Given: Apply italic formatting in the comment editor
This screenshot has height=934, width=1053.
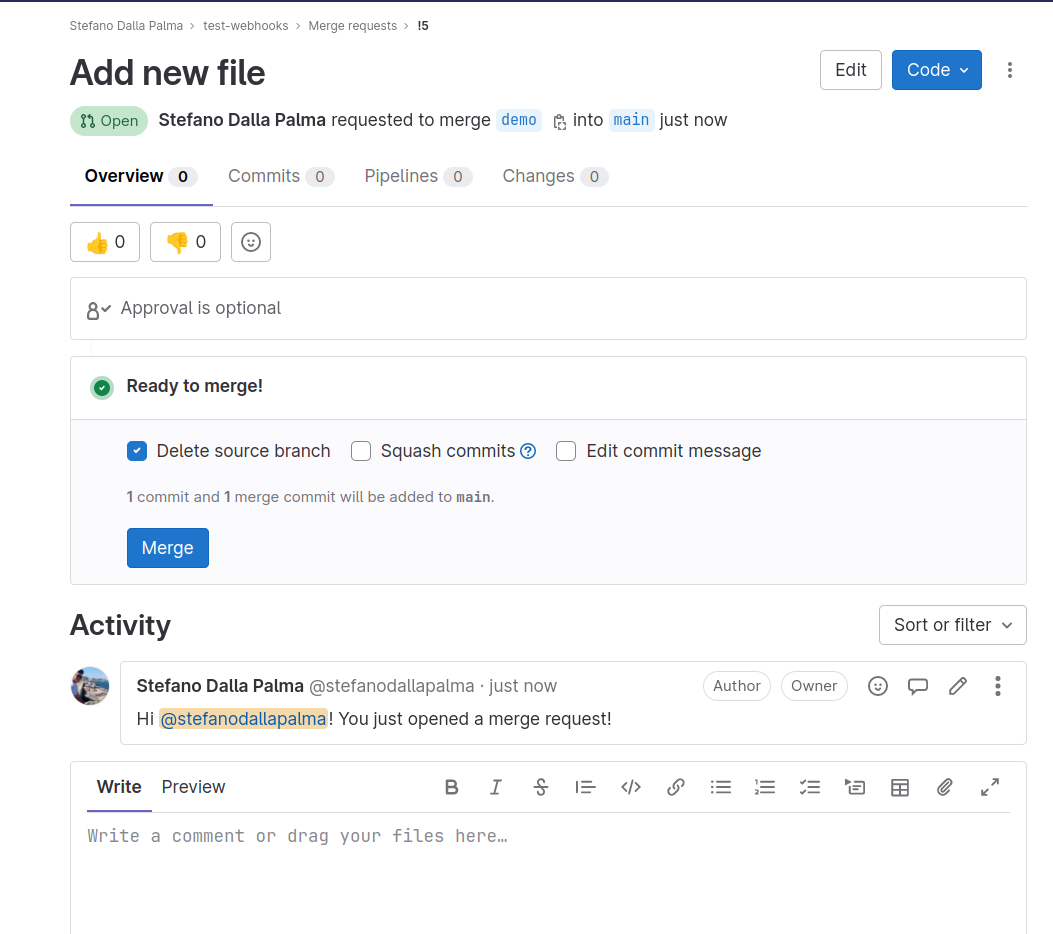Looking at the screenshot, I should point(496,787).
